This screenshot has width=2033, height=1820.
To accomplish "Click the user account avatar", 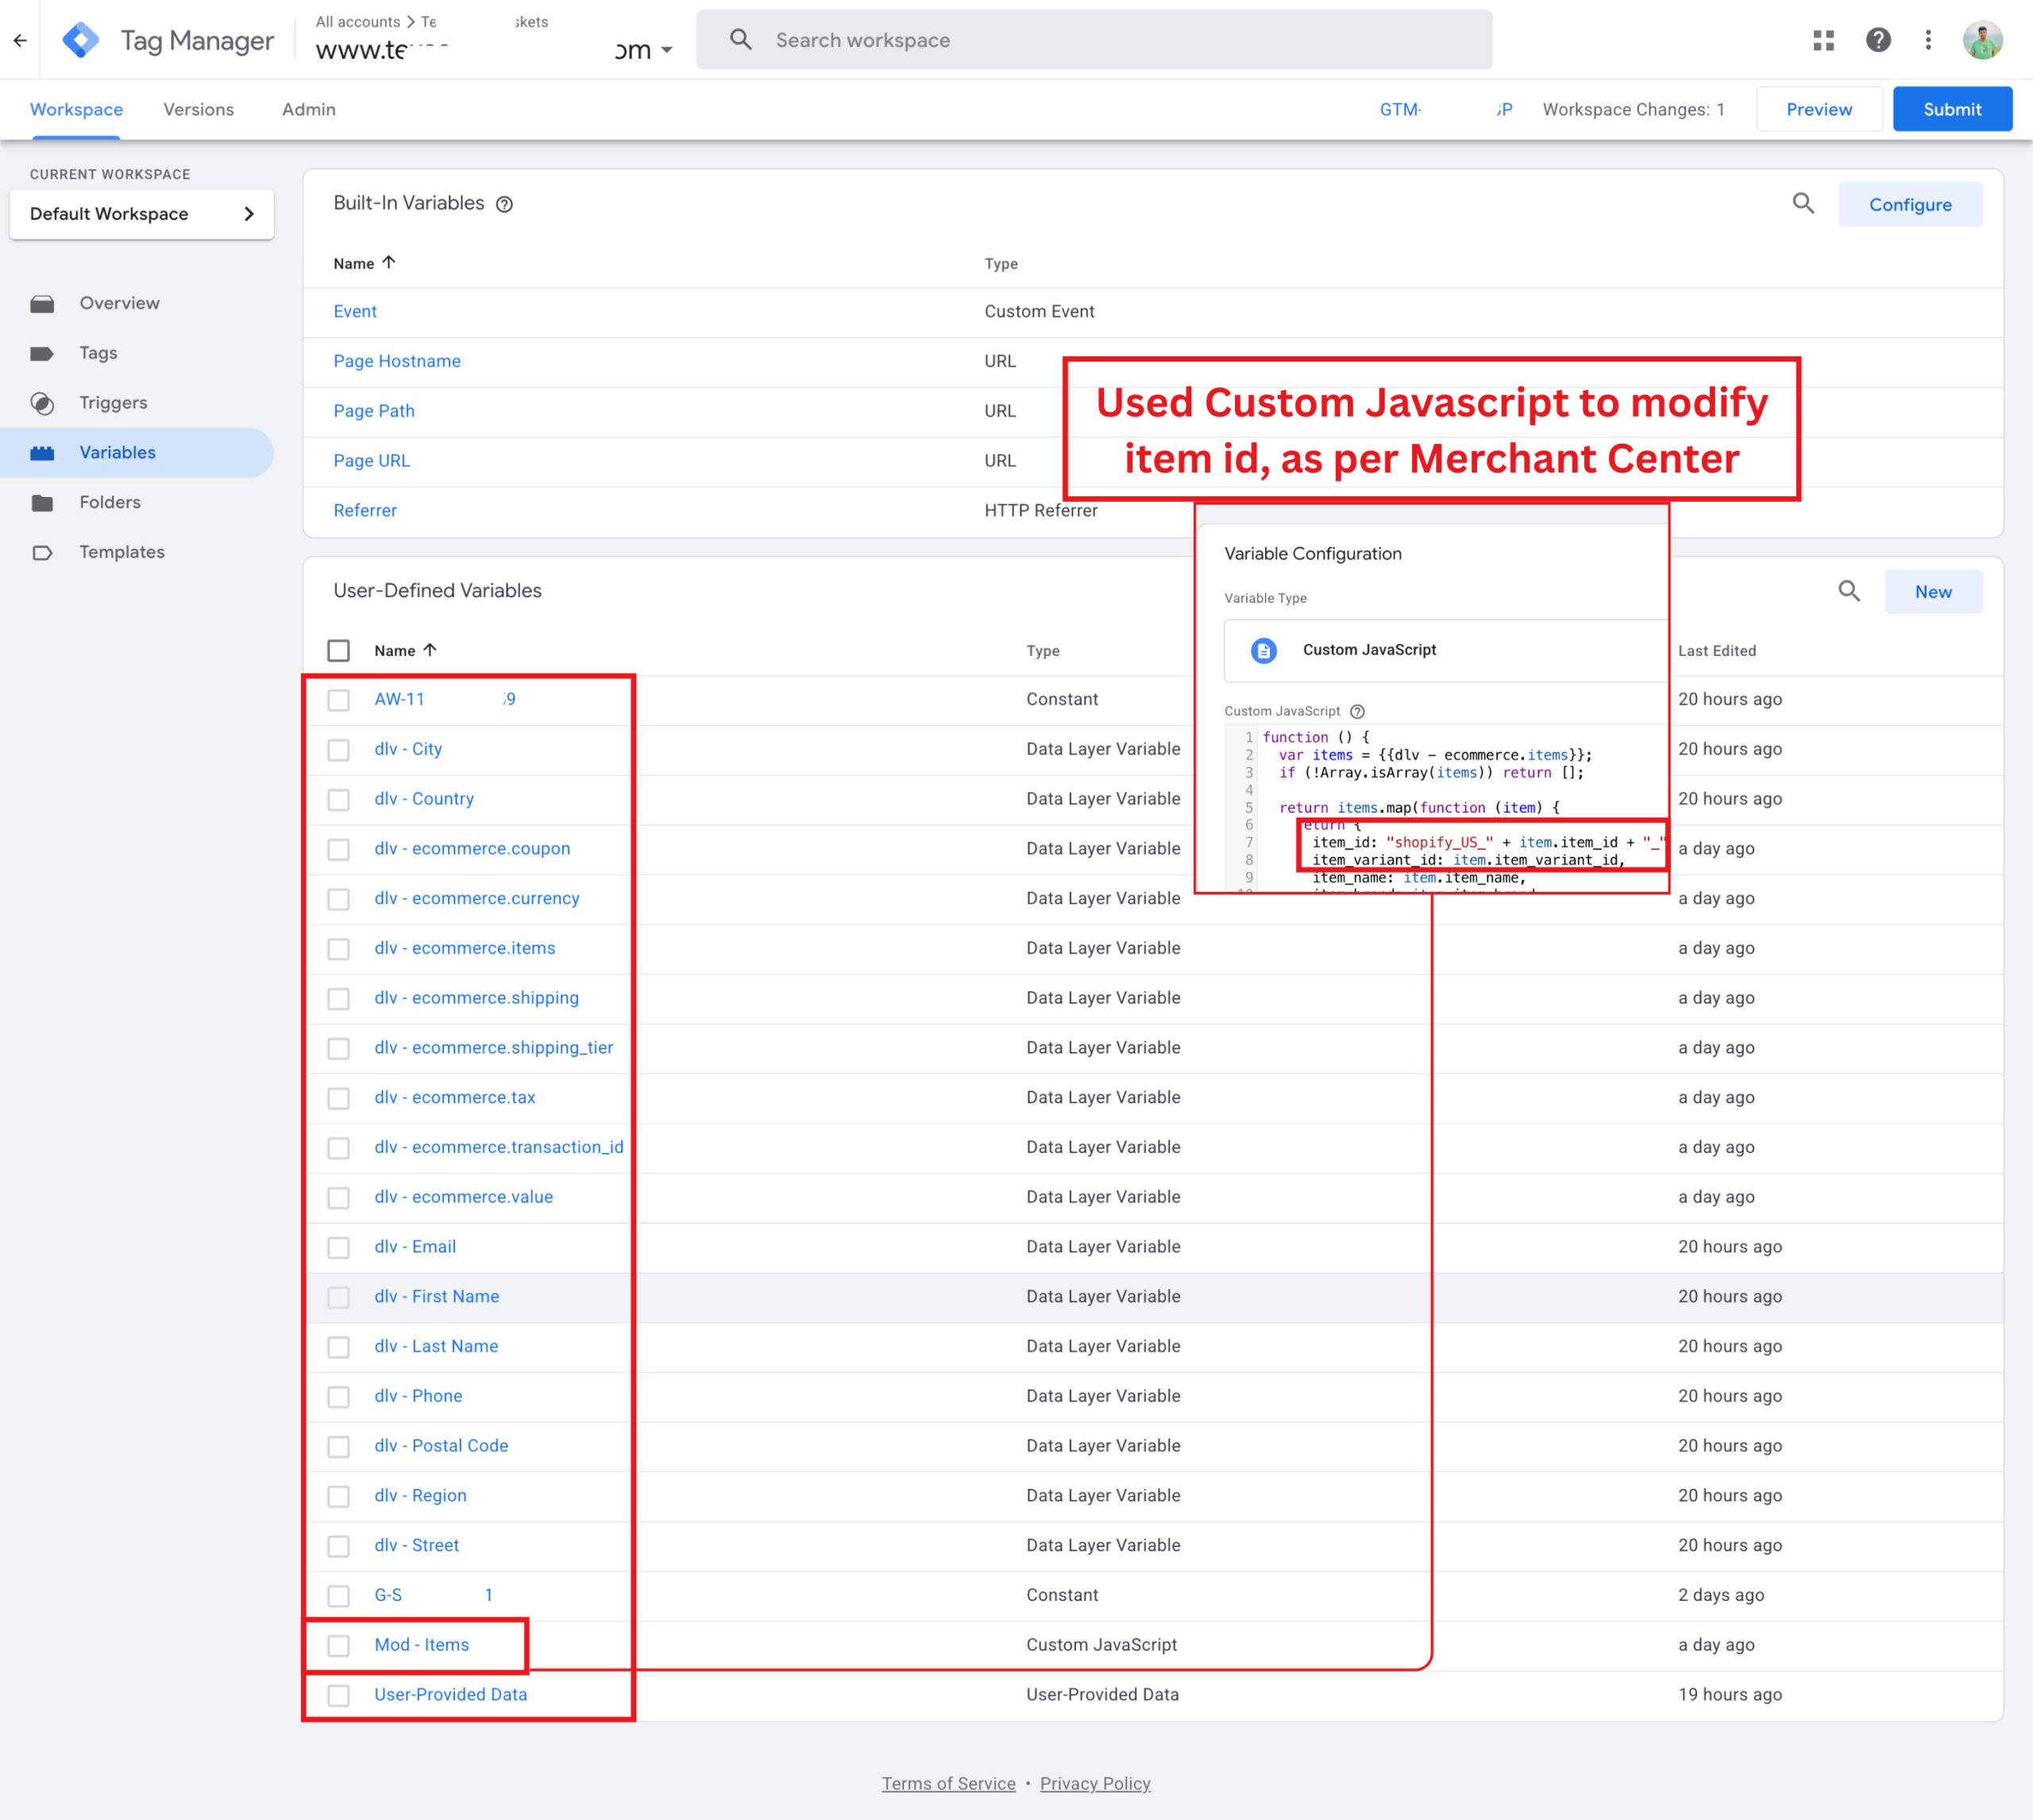I will 1981,40.
